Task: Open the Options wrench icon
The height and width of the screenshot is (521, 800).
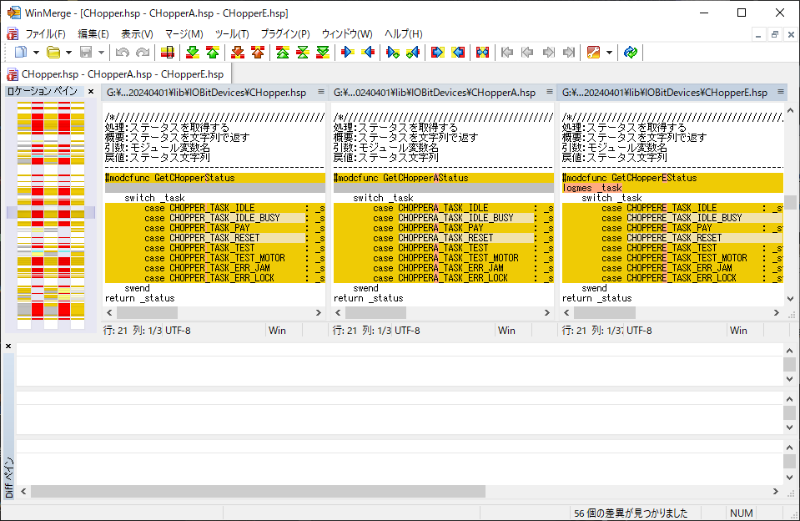Action: pos(593,52)
